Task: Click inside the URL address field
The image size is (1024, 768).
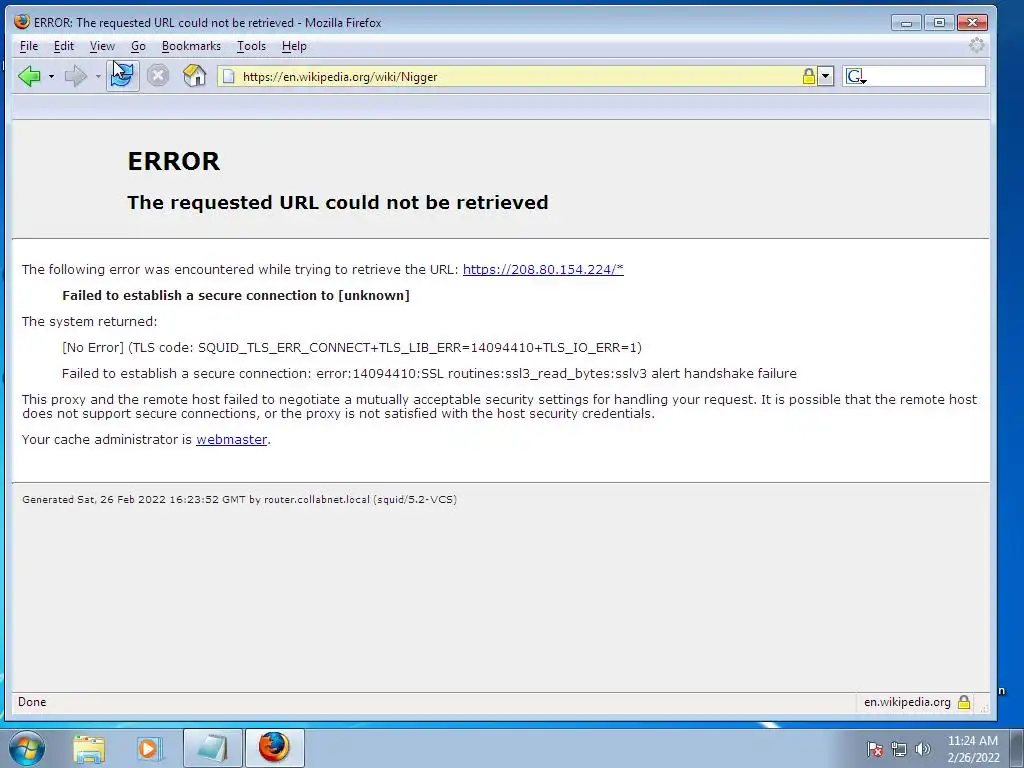Action: (x=519, y=76)
